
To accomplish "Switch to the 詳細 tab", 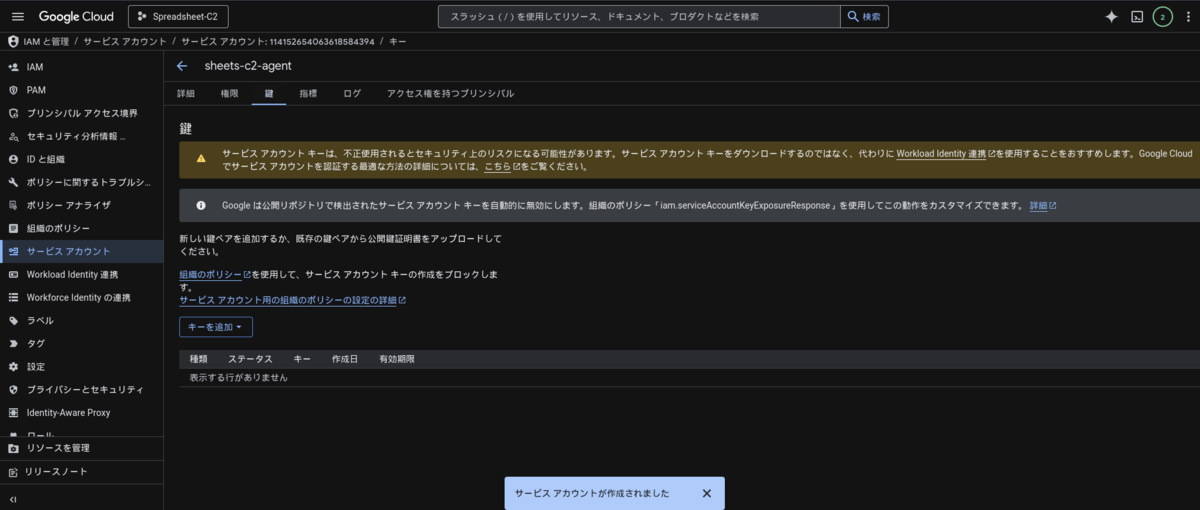I will [x=186, y=93].
